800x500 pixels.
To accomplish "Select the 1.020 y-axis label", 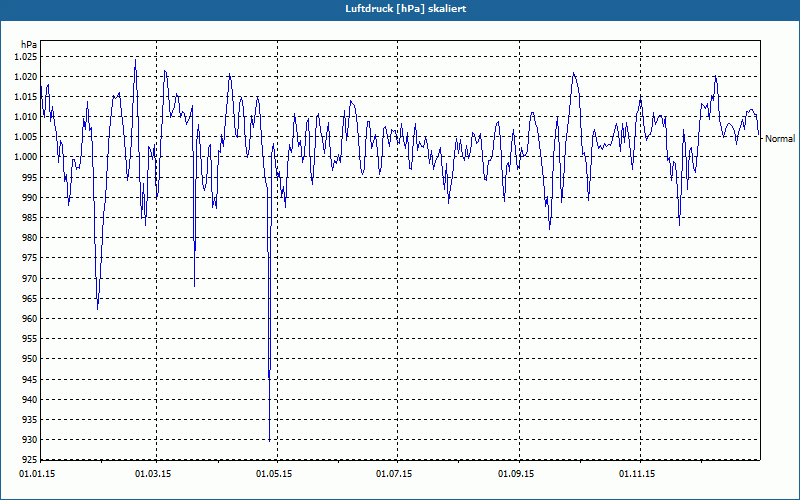I will [26, 77].
